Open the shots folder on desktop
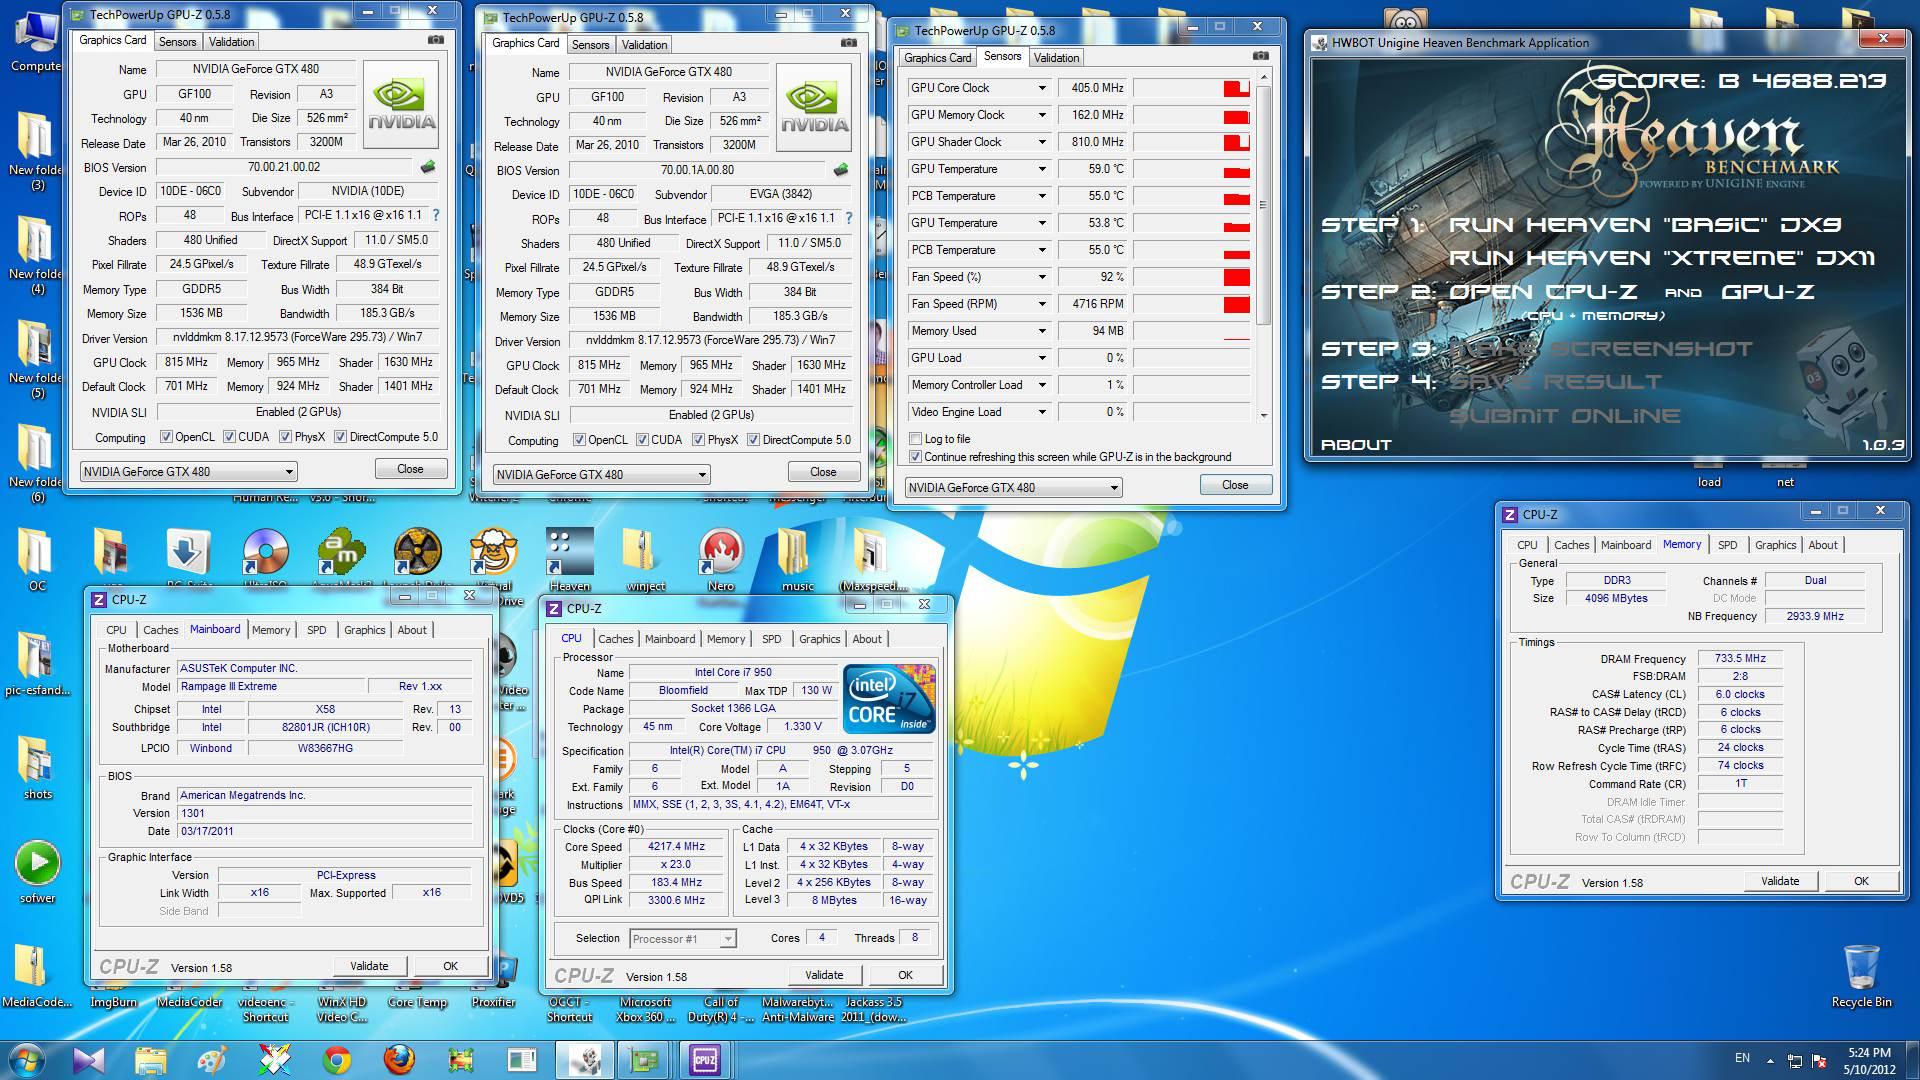The width and height of the screenshot is (1920, 1080). click(x=37, y=768)
